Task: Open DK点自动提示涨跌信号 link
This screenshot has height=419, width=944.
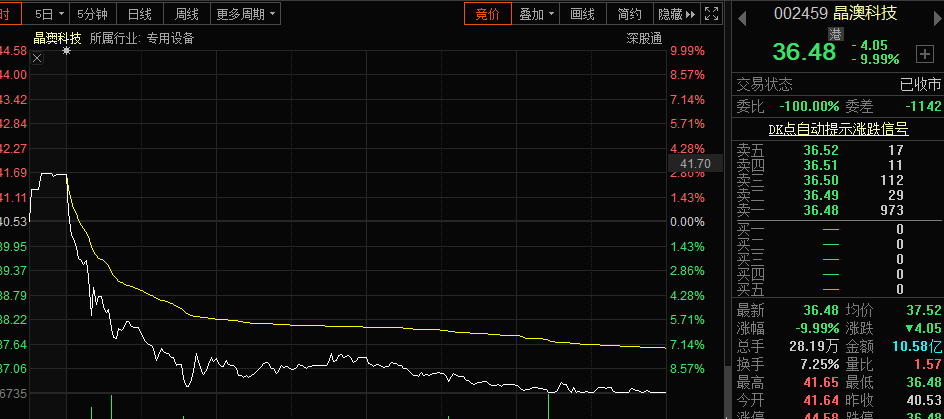Action: click(838, 129)
